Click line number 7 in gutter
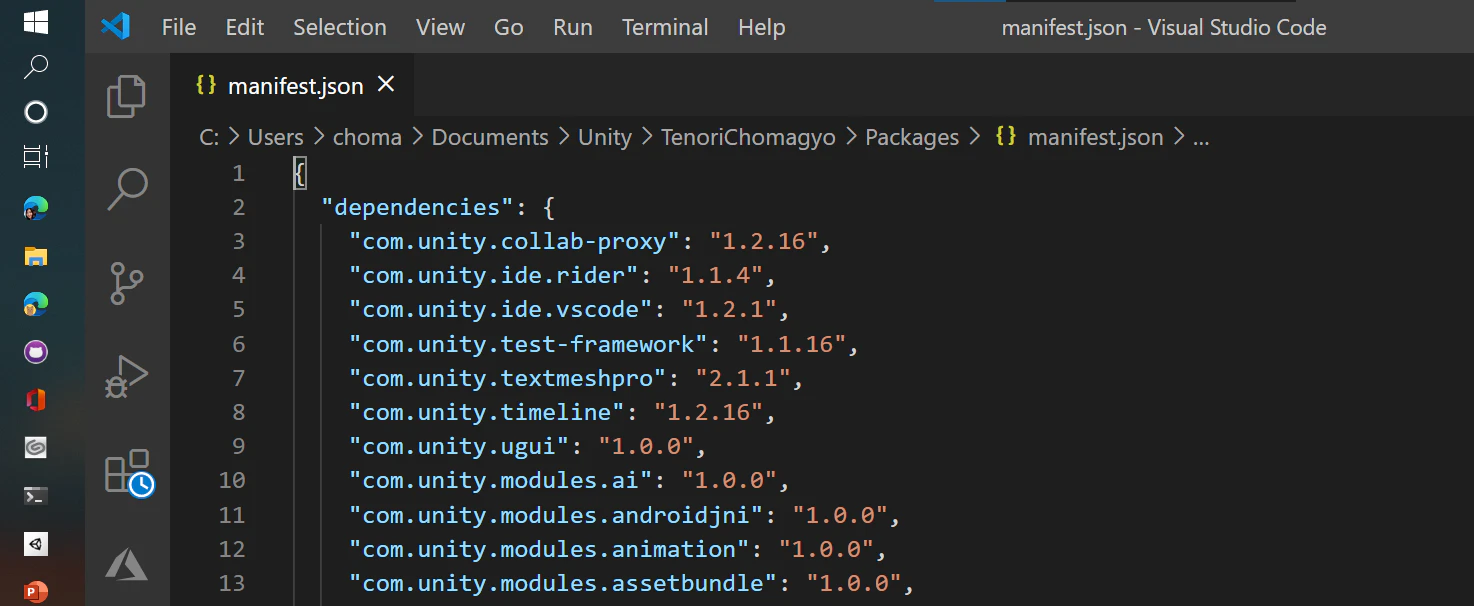 pyautogui.click(x=238, y=378)
